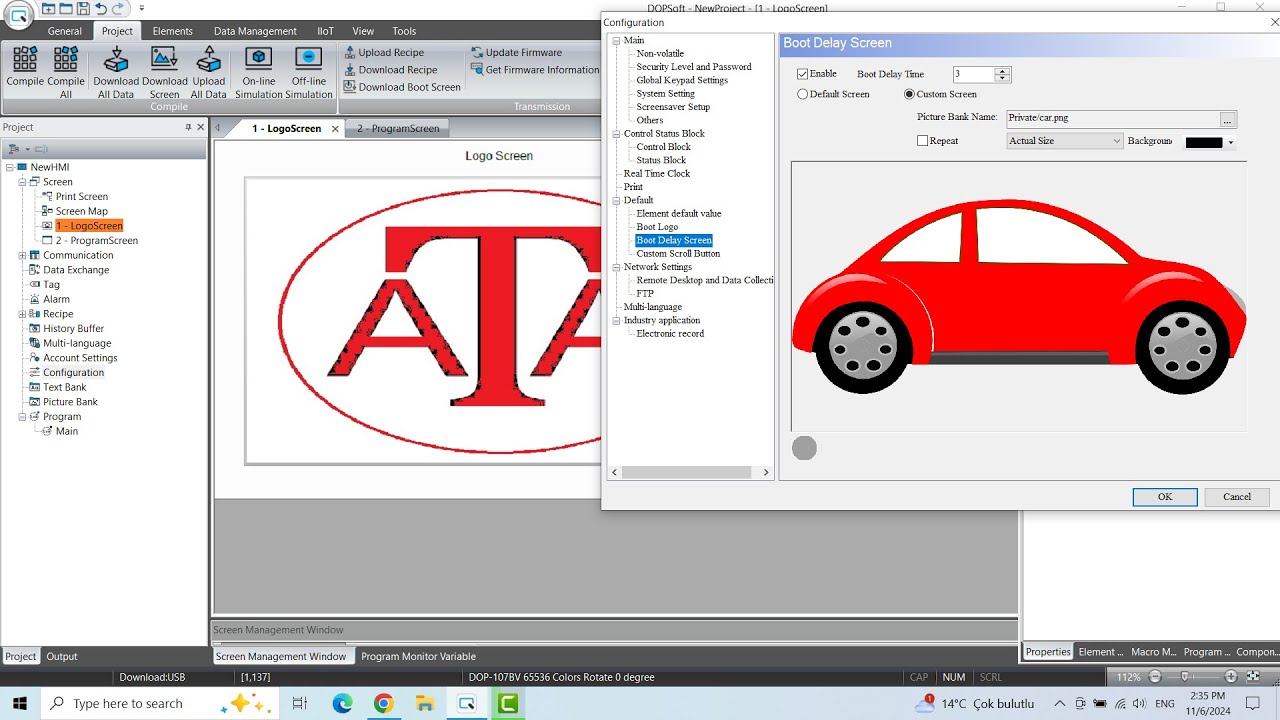This screenshot has height=720, width=1280.
Task: Click Download Recipe in Transmission group
Action: pos(390,70)
